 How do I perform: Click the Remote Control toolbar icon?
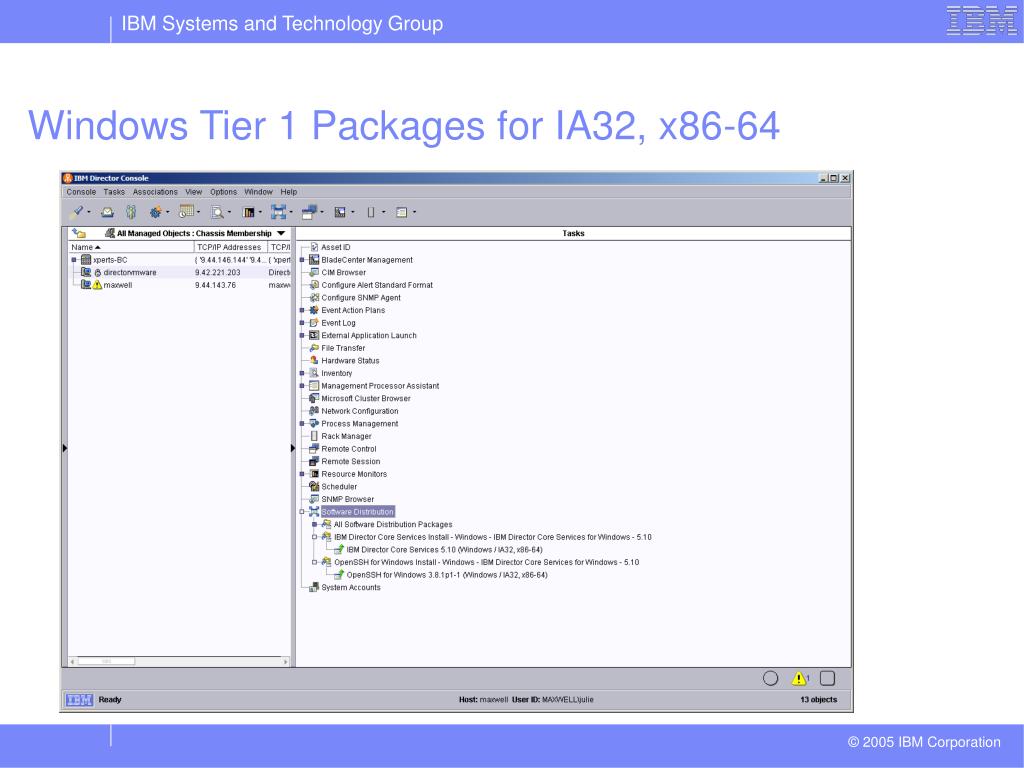coord(309,212)
